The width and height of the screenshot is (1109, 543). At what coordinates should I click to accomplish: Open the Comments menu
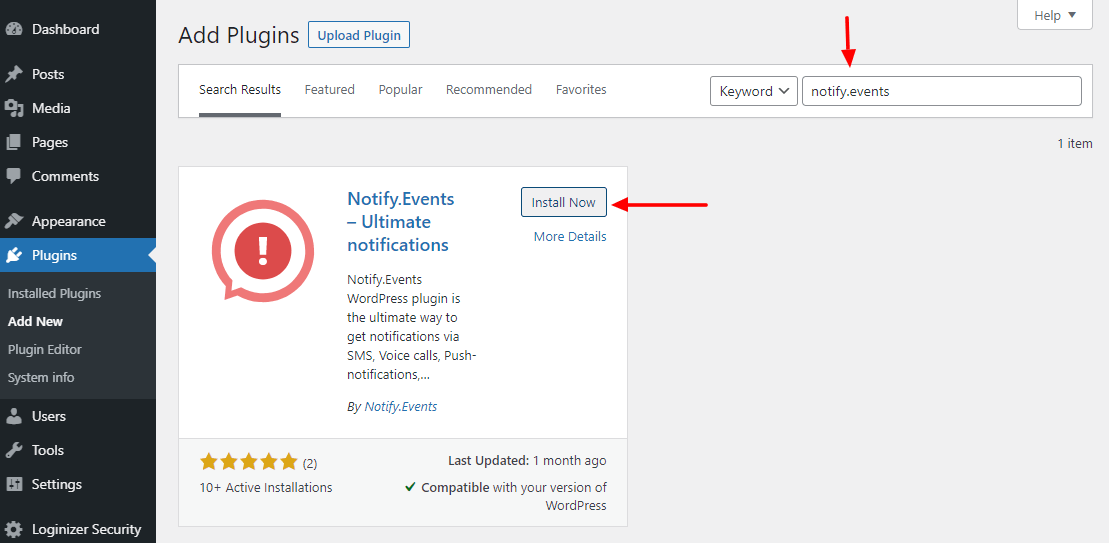(78, 176)
